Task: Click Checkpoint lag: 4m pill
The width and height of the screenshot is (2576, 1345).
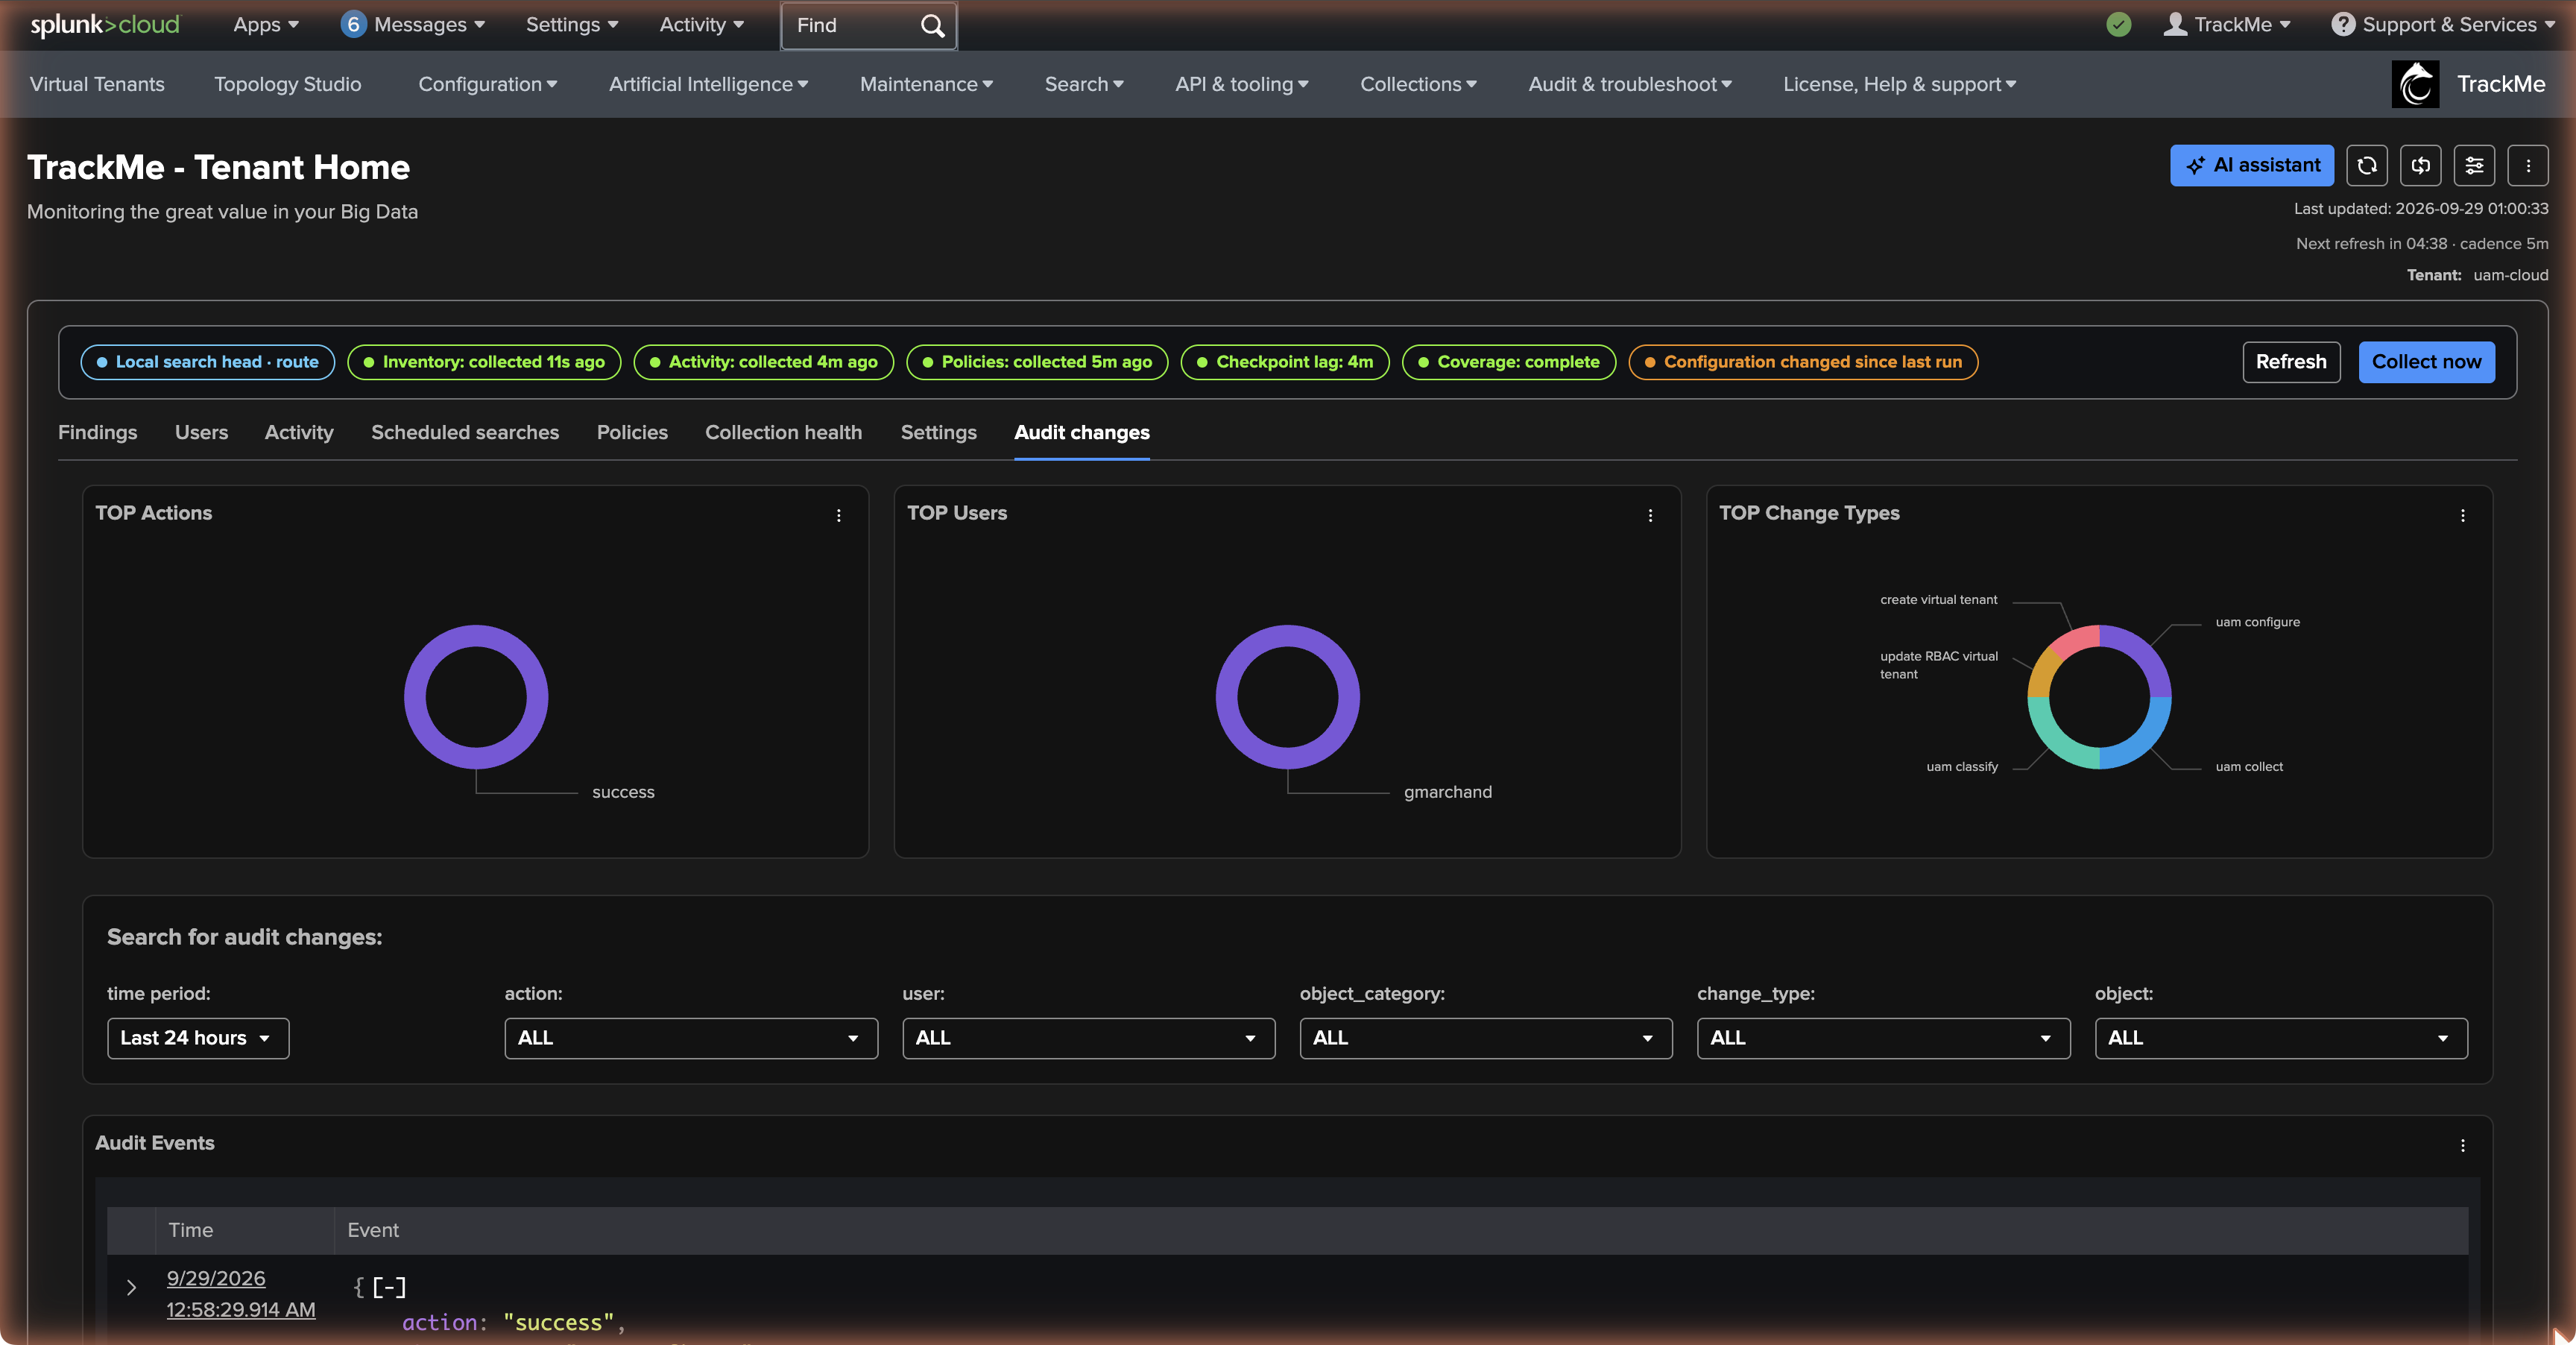Action: point(1284,362)
